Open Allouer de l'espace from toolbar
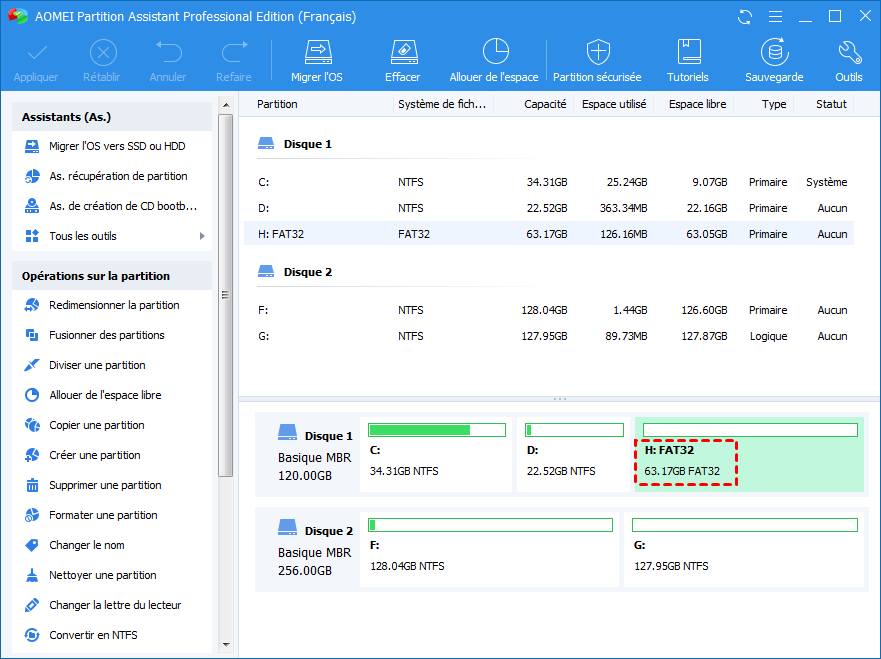This screenshot has width=881, height=659. click(494, 53)
